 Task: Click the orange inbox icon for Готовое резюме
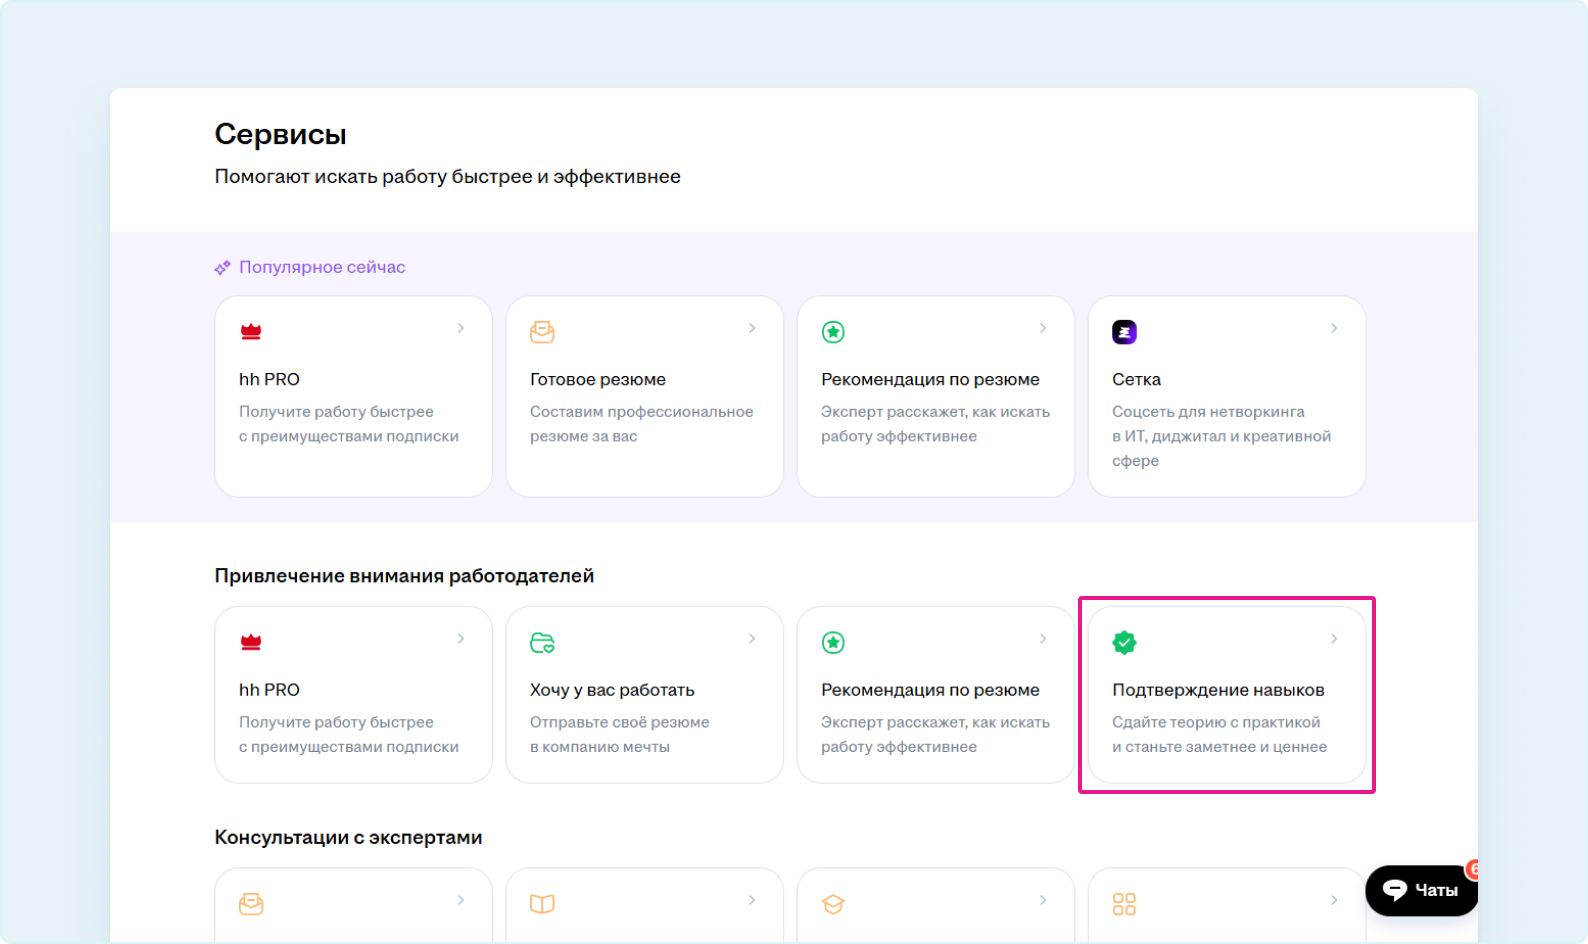tap(542, 332)
